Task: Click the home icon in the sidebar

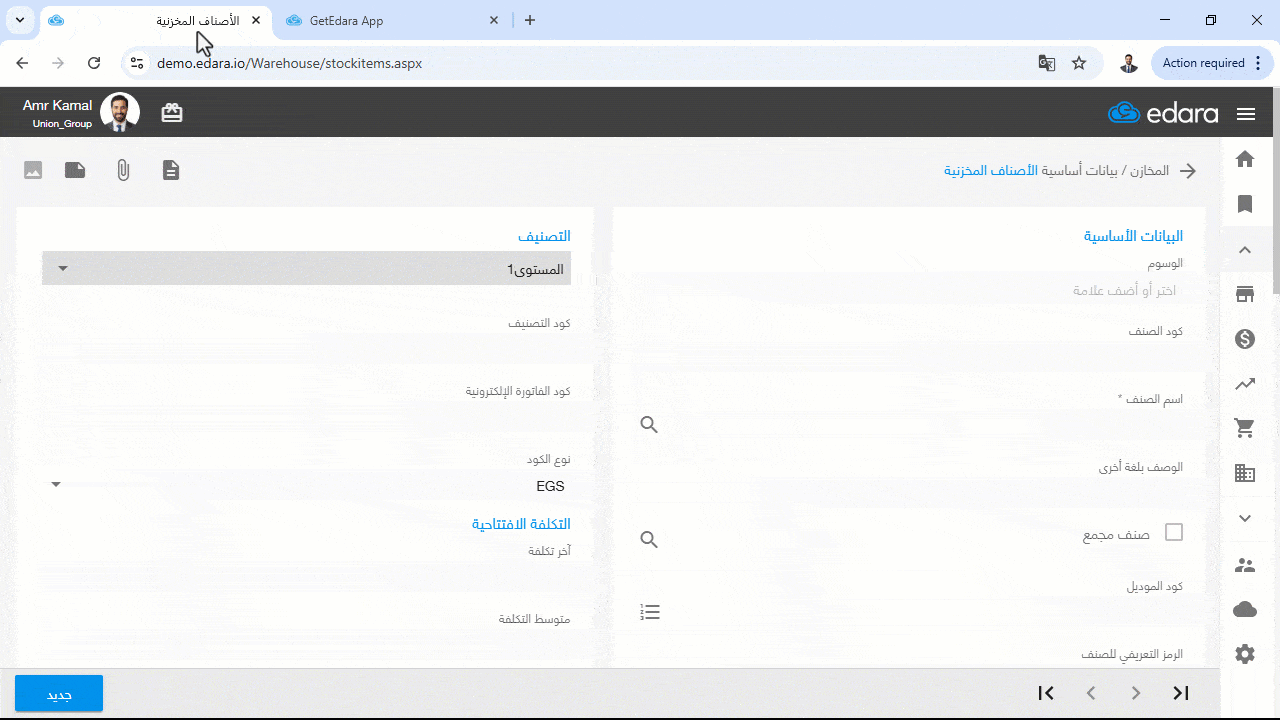Action: 1245,159
